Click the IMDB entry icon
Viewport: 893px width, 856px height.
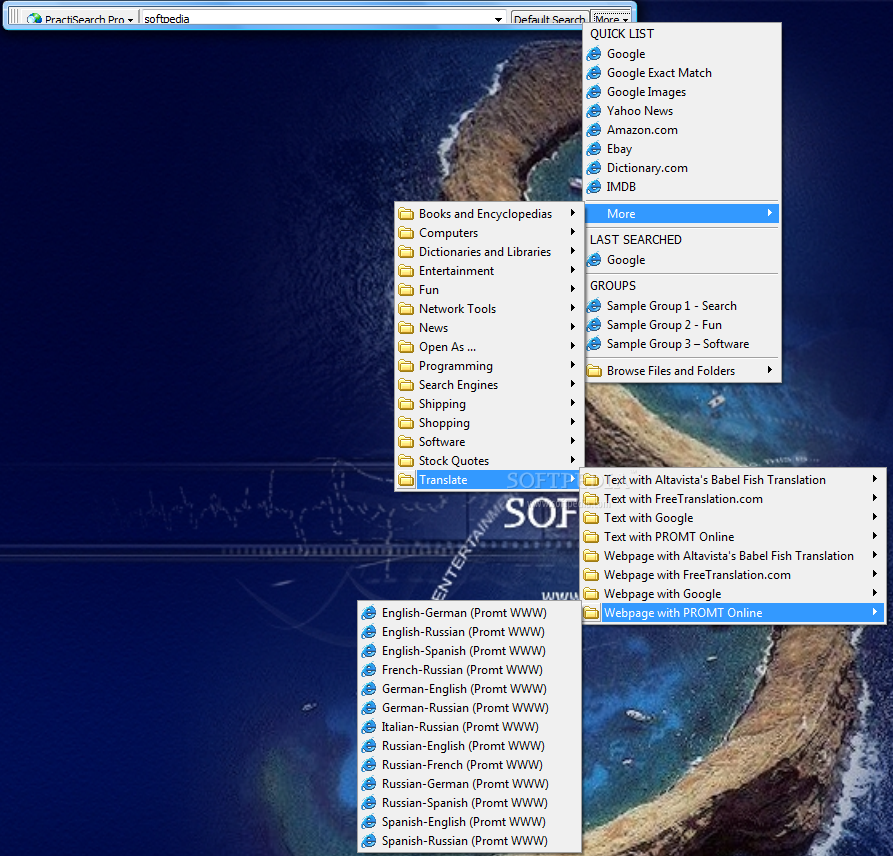pos(594,187)
